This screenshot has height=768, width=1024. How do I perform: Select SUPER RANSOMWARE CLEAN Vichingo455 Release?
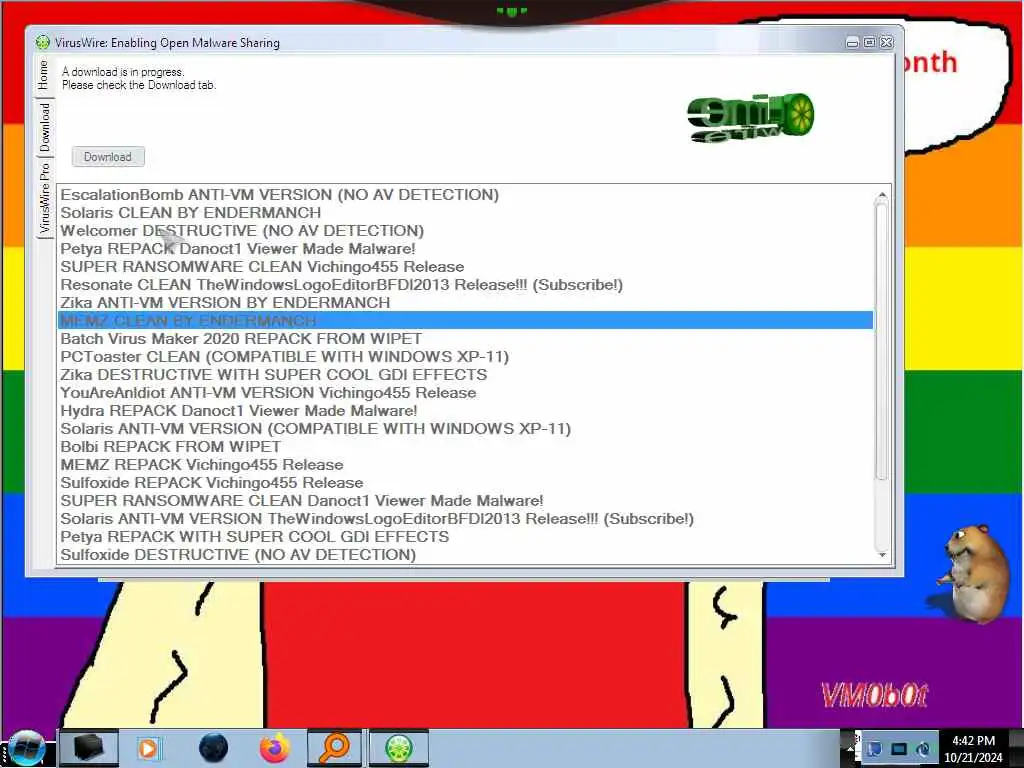point(466,266)
